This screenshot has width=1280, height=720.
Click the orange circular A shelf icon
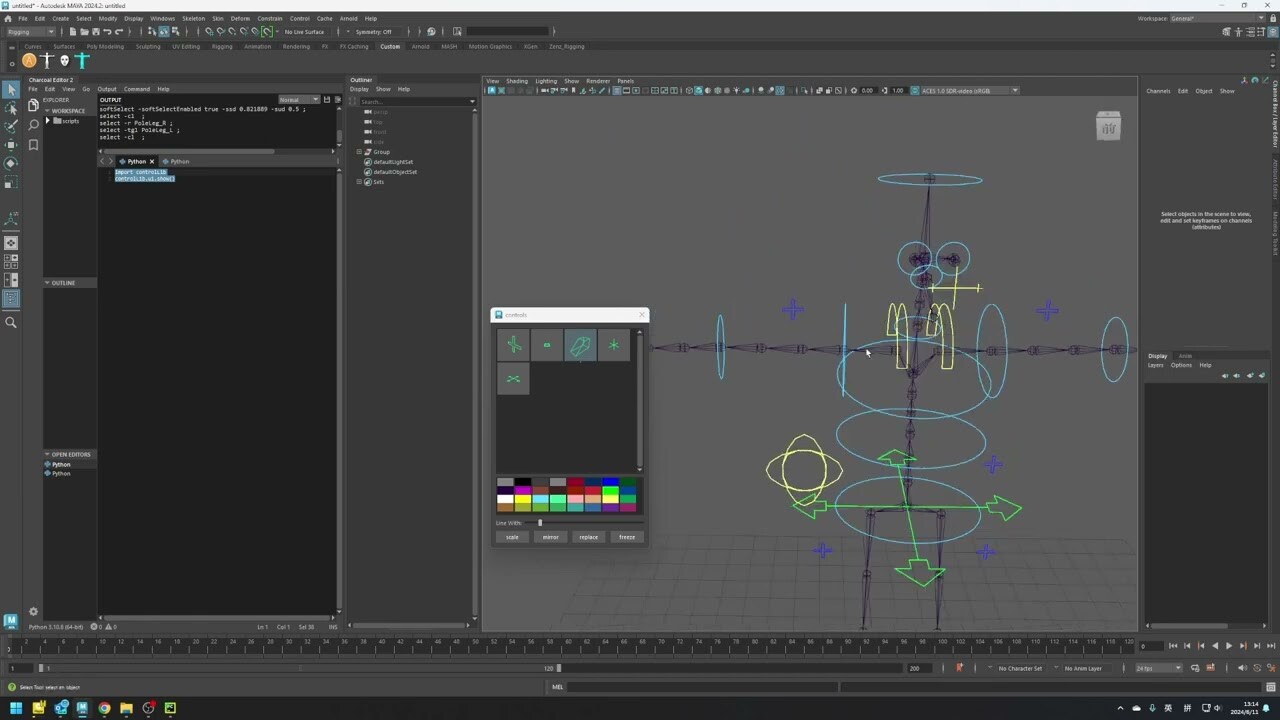click(29, 61)
